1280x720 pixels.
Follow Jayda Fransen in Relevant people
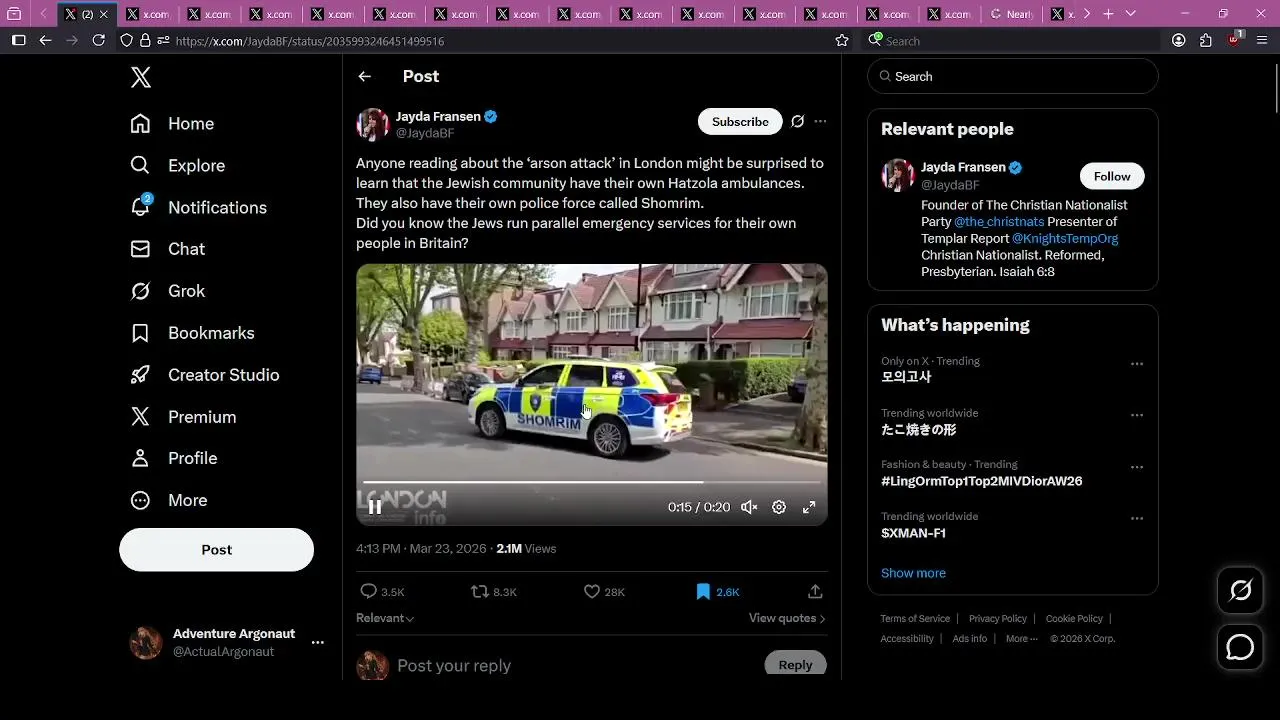[x=1112, y=176]
